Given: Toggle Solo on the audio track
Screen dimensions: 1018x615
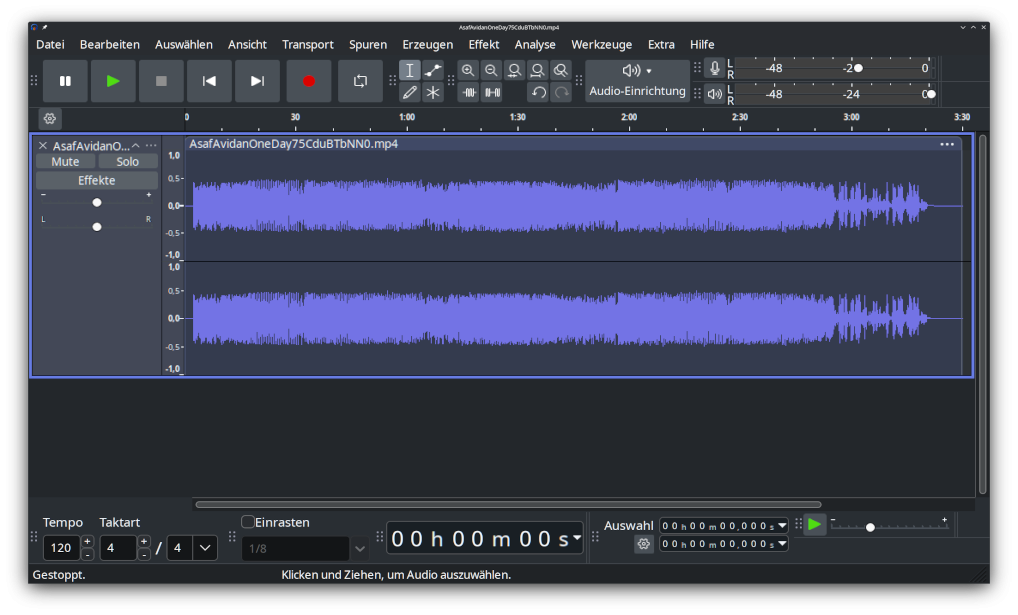Looking at the screenshot, I should (128, 161).
